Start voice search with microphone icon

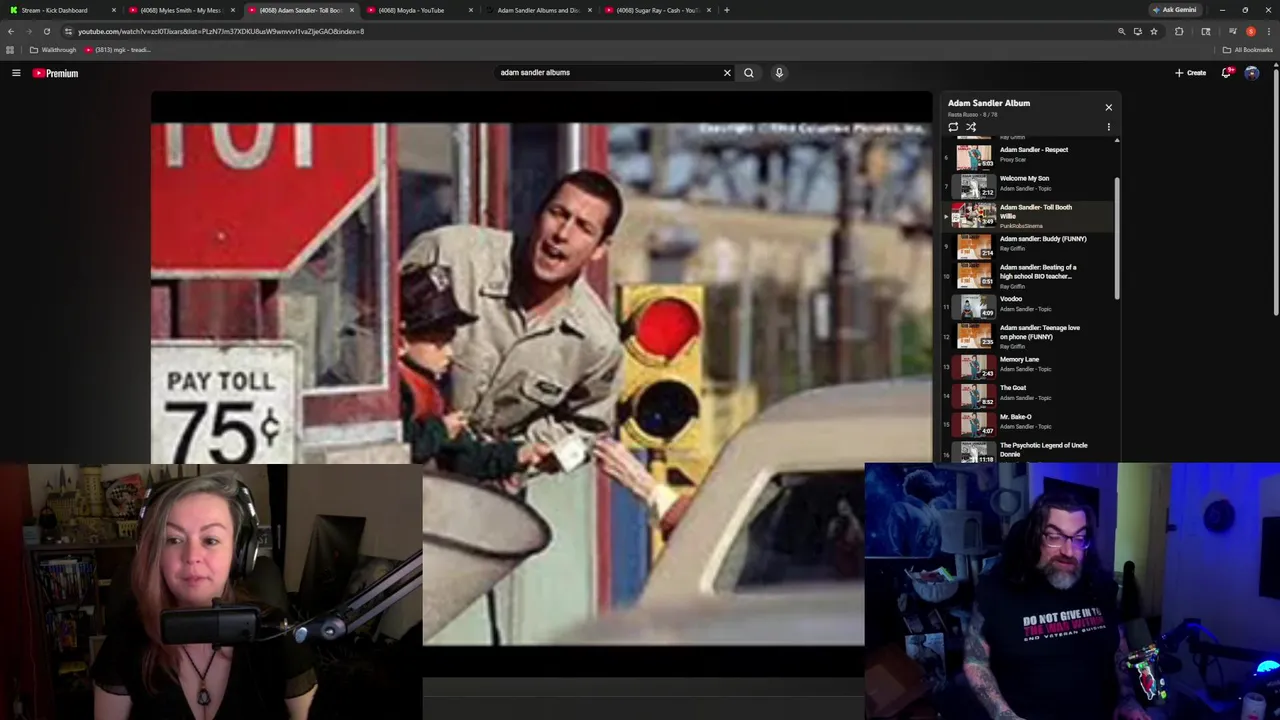(x=779, y=73)
